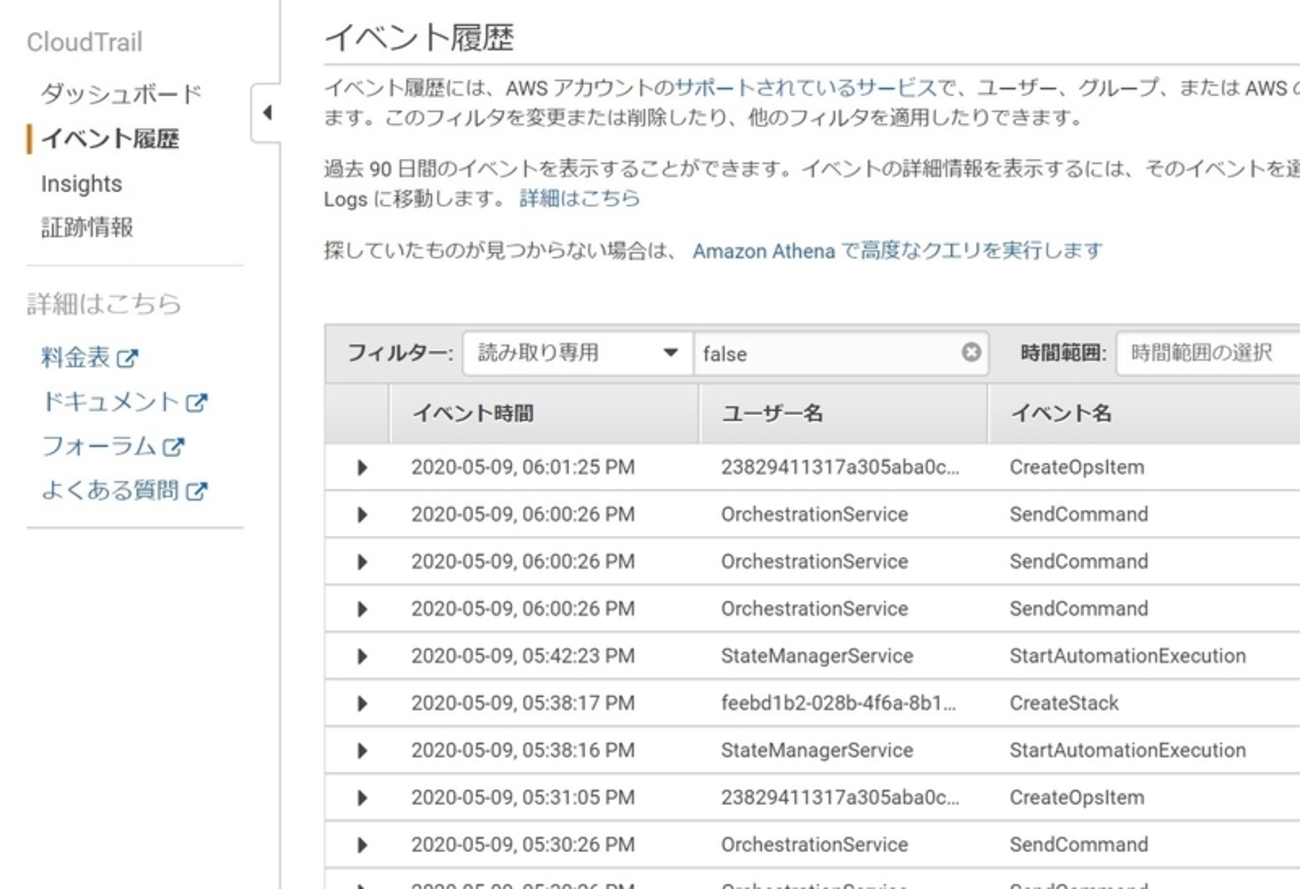The width and height of the screenshot is (1300, 889).
Task: Sort by the イベント時間 column header
Action: (x=473, y=413)
